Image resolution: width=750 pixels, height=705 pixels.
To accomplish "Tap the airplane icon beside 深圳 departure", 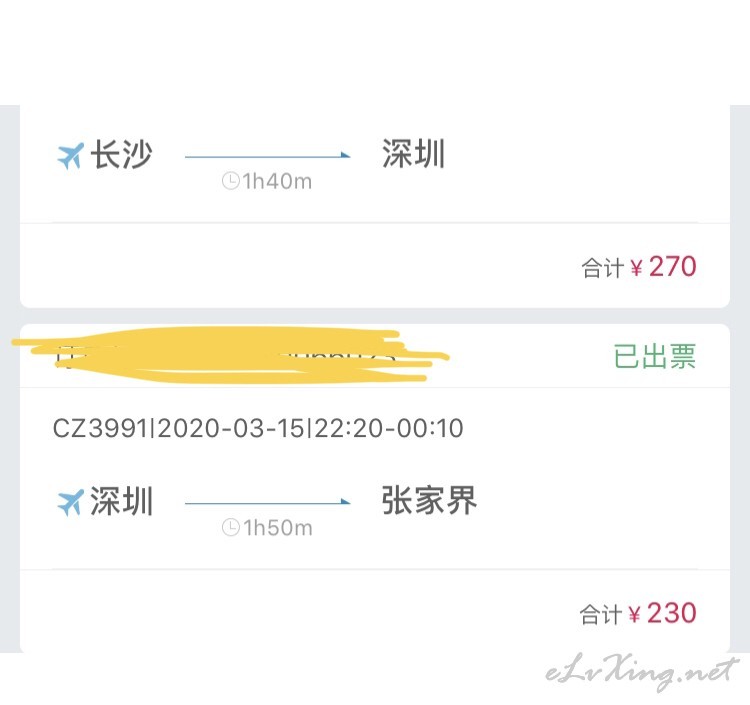I will (71, 503).
